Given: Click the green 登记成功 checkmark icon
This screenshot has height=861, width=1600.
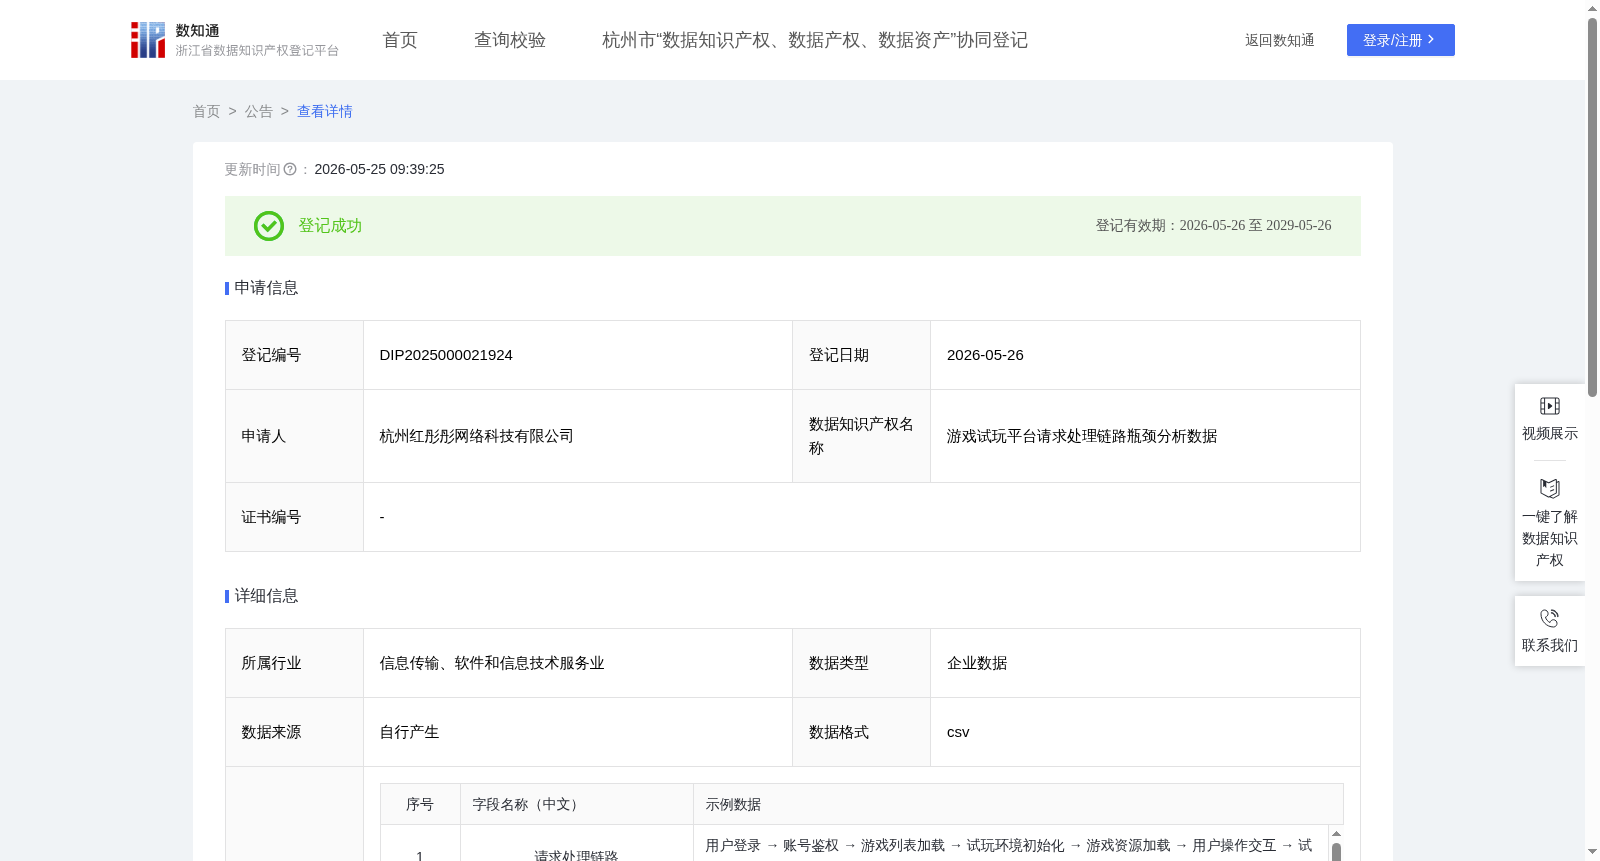Looking at the screenshot, I should tap(269, 226).
